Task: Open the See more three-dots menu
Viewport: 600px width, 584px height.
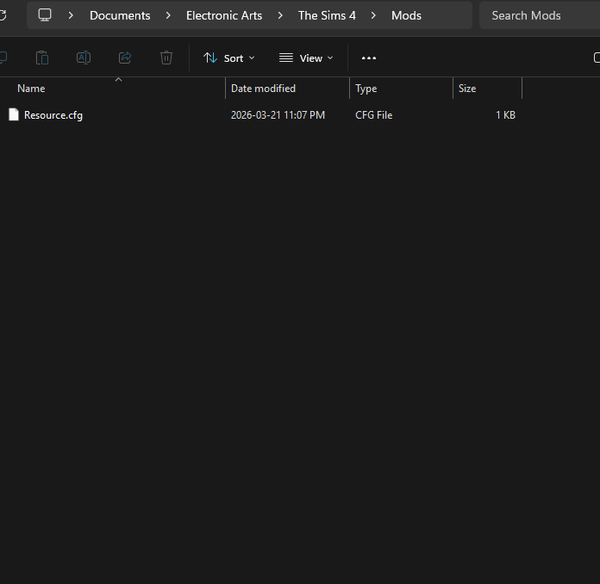Action: [369, 58]
